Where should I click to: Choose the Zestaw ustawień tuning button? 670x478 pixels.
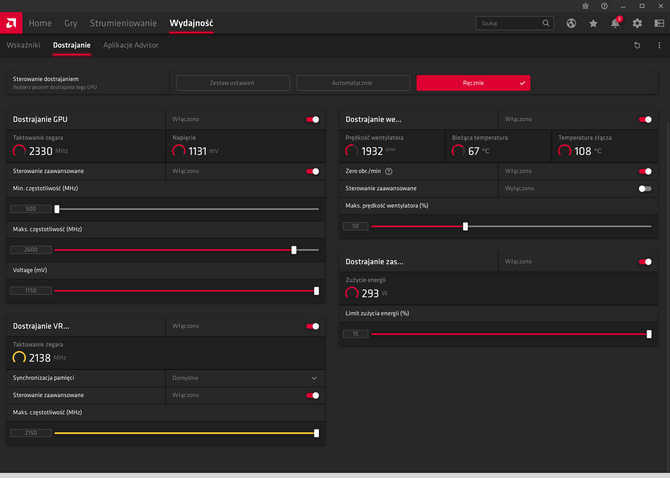point(233,83)
